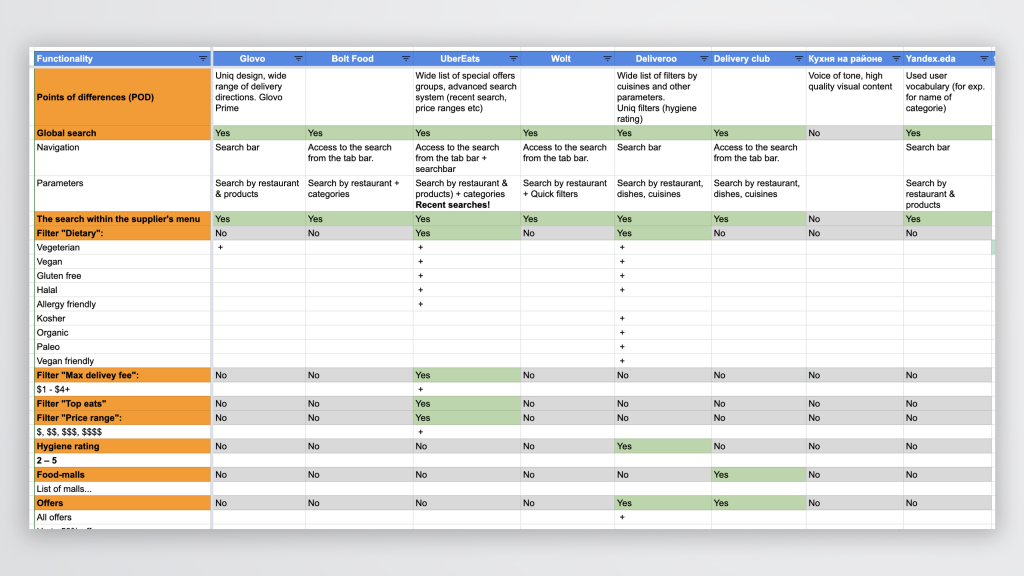Select the UberEats header cell

(x=466, y=59)
